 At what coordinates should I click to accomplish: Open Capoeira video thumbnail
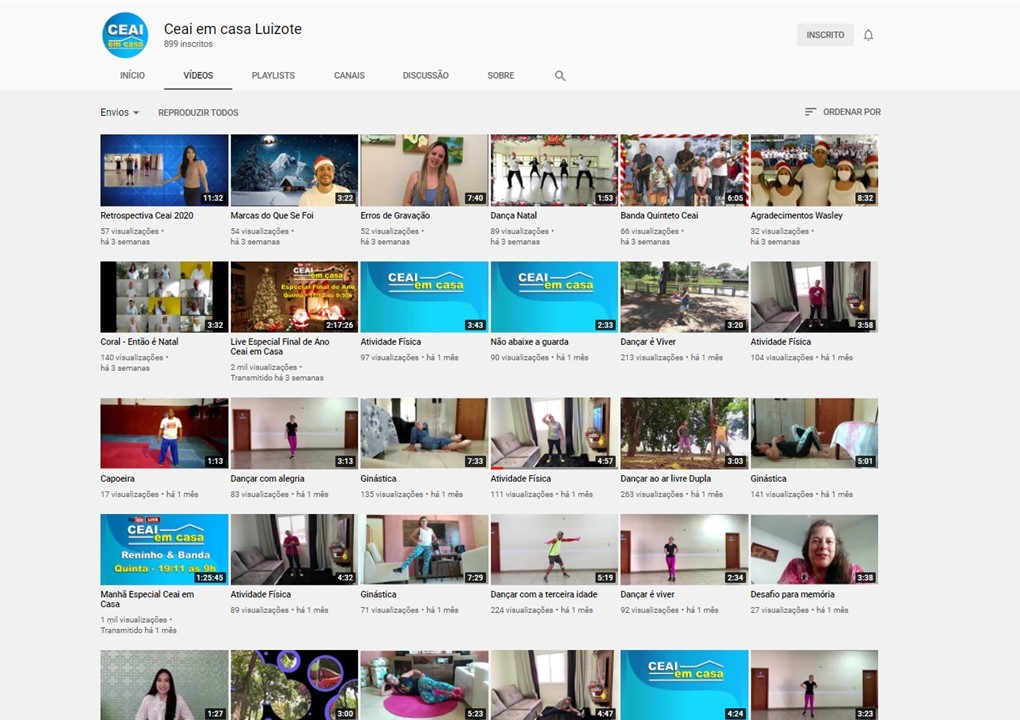tap(164, 433)
